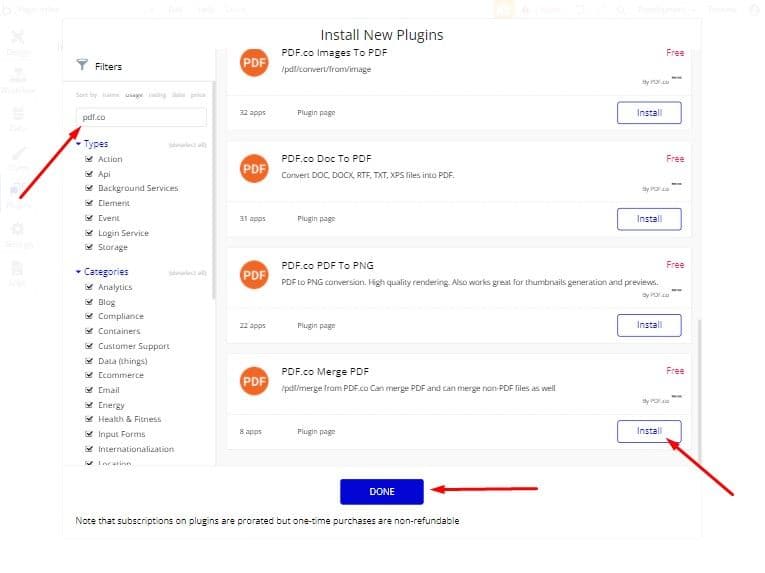Click the PDF.co Images To PDF plugin icon

click(x=254, y=62)
